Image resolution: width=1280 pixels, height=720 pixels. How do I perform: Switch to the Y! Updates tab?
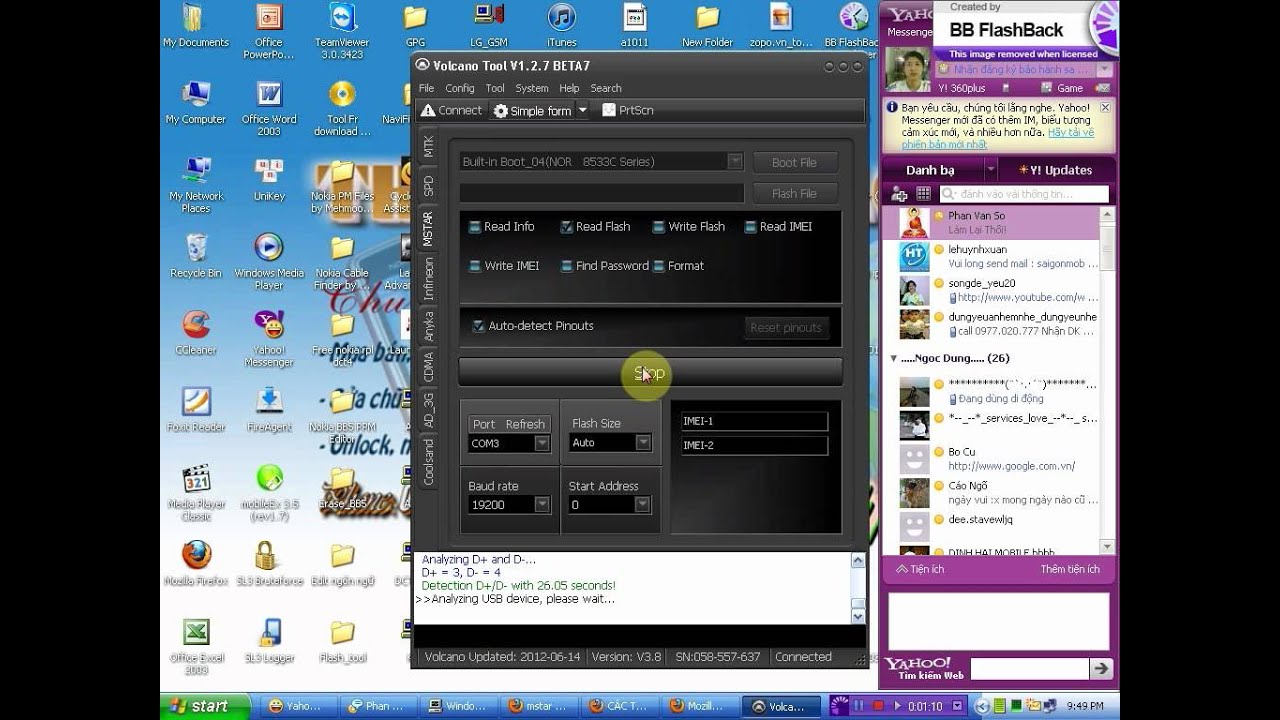point(1054,170)
